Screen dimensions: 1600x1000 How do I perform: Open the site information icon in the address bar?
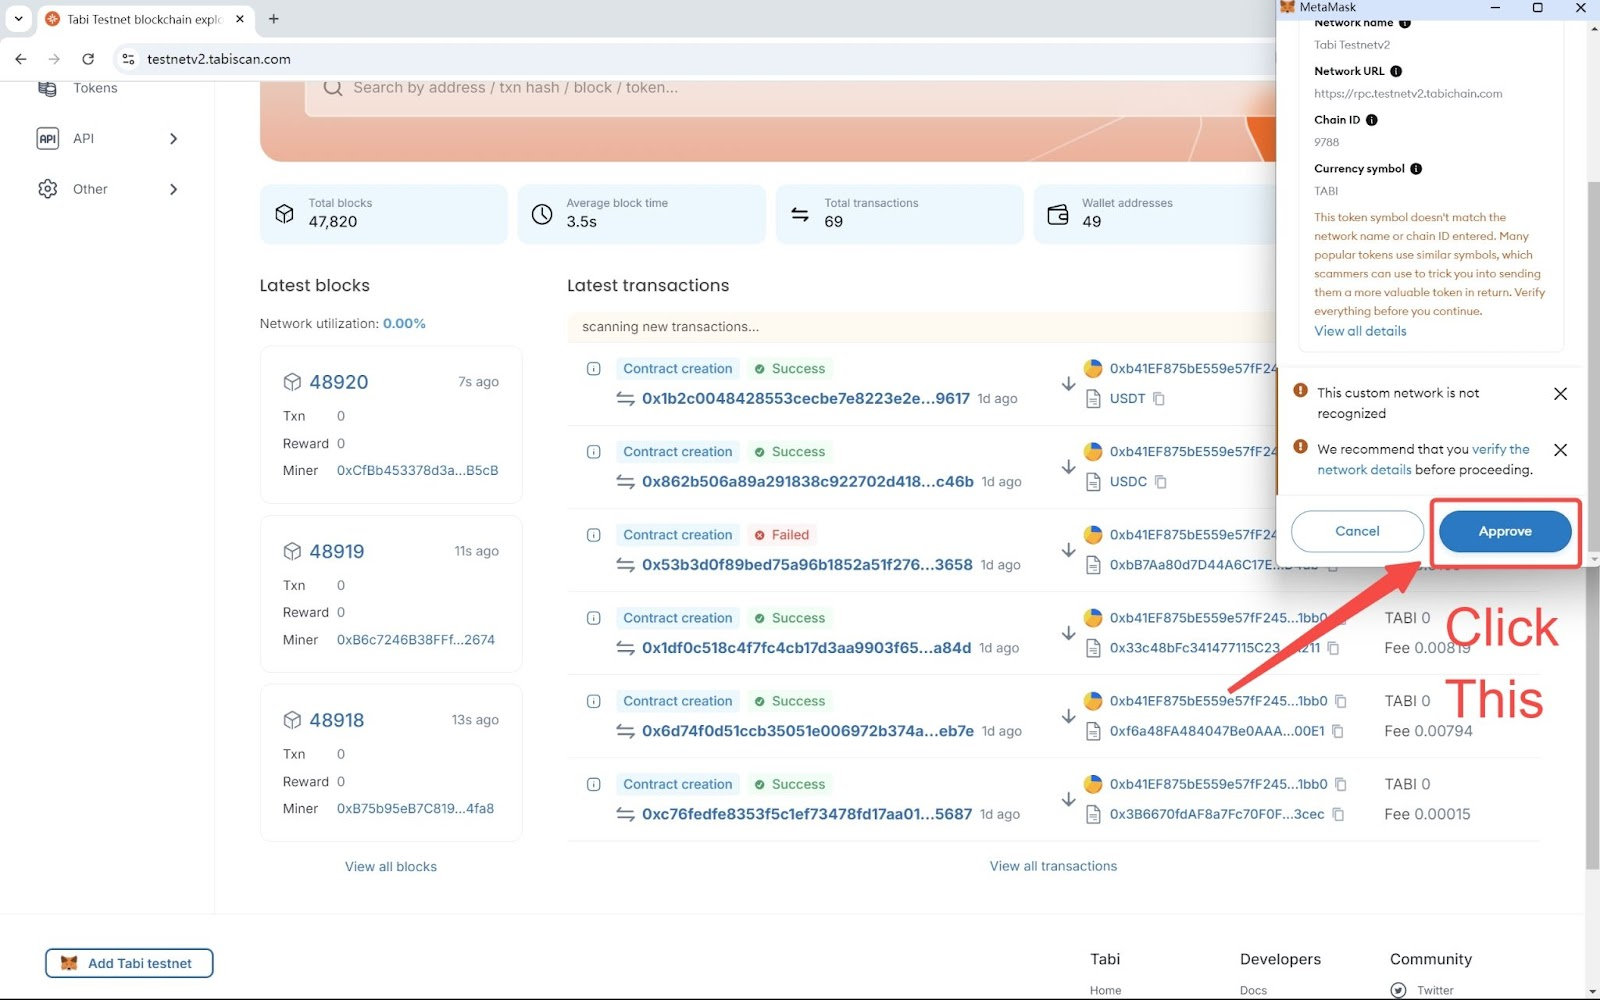click(128, 59)
